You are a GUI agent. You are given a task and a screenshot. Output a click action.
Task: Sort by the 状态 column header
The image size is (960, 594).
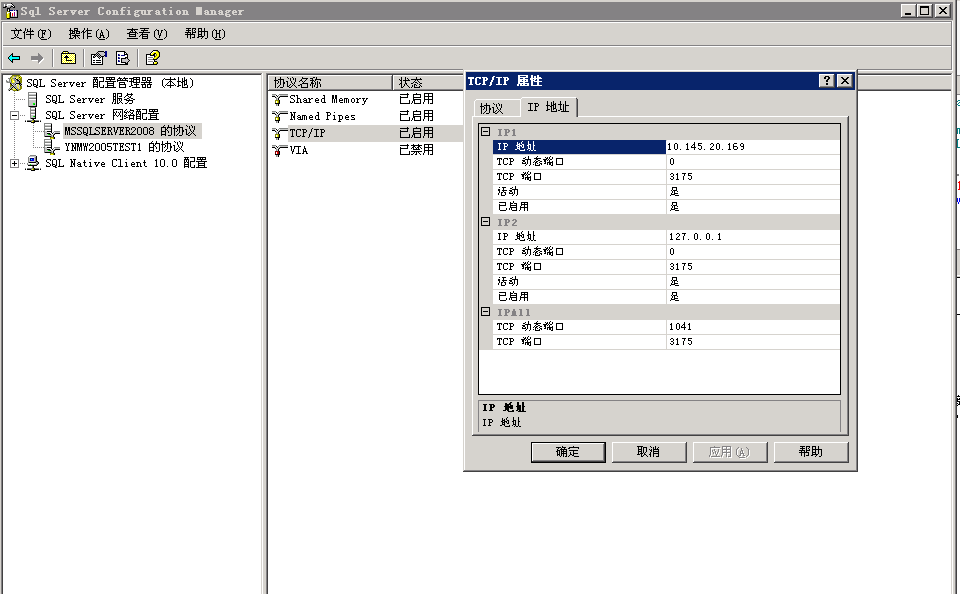pyautogui.click(x=427, y=83)
